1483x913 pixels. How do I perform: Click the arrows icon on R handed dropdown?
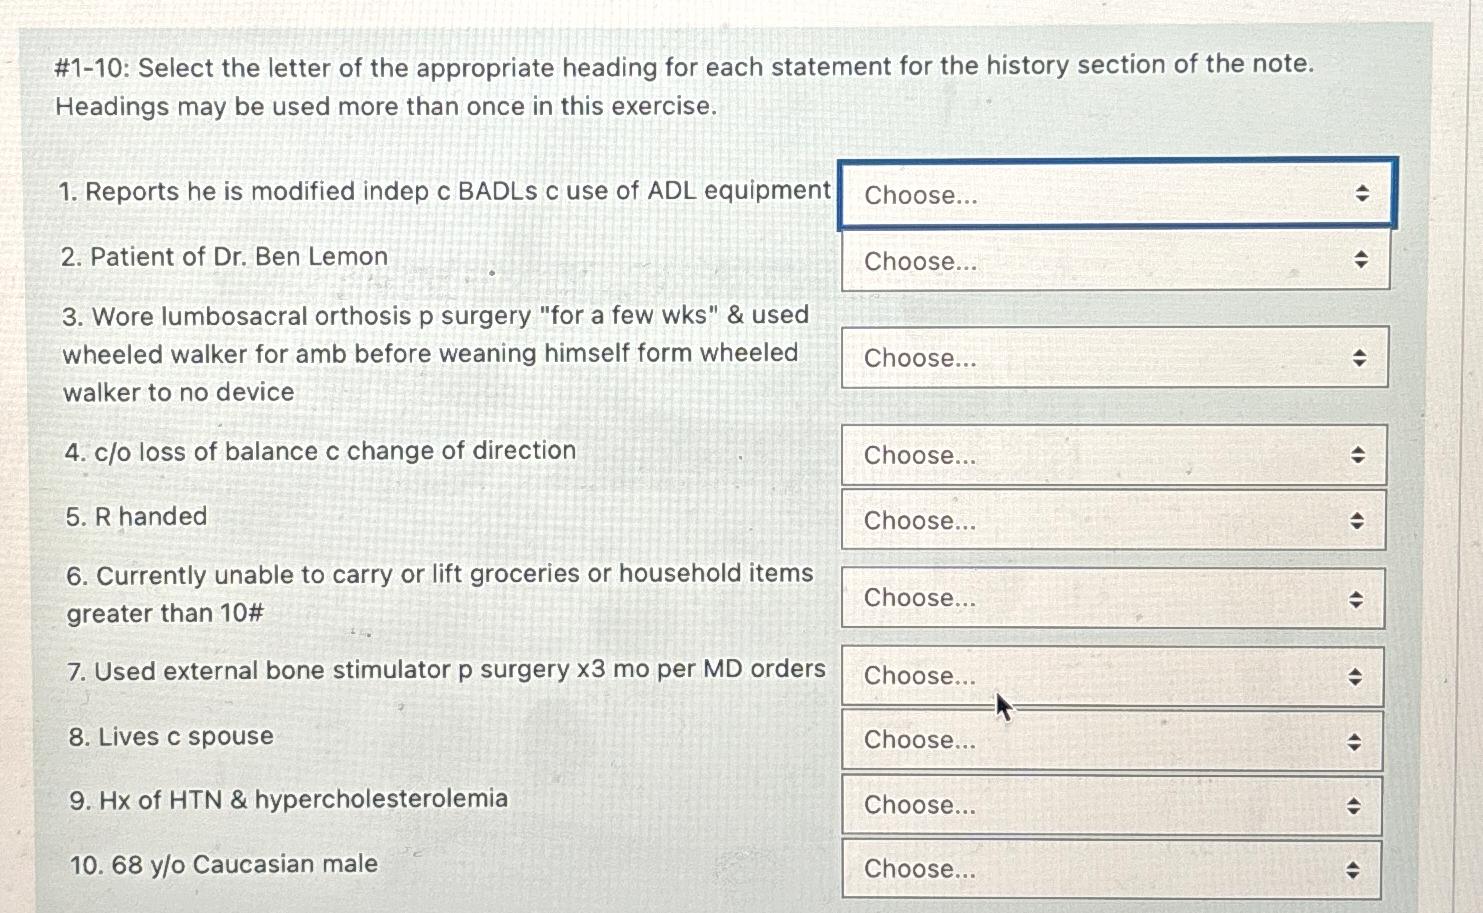click(x=1358, y=520)
